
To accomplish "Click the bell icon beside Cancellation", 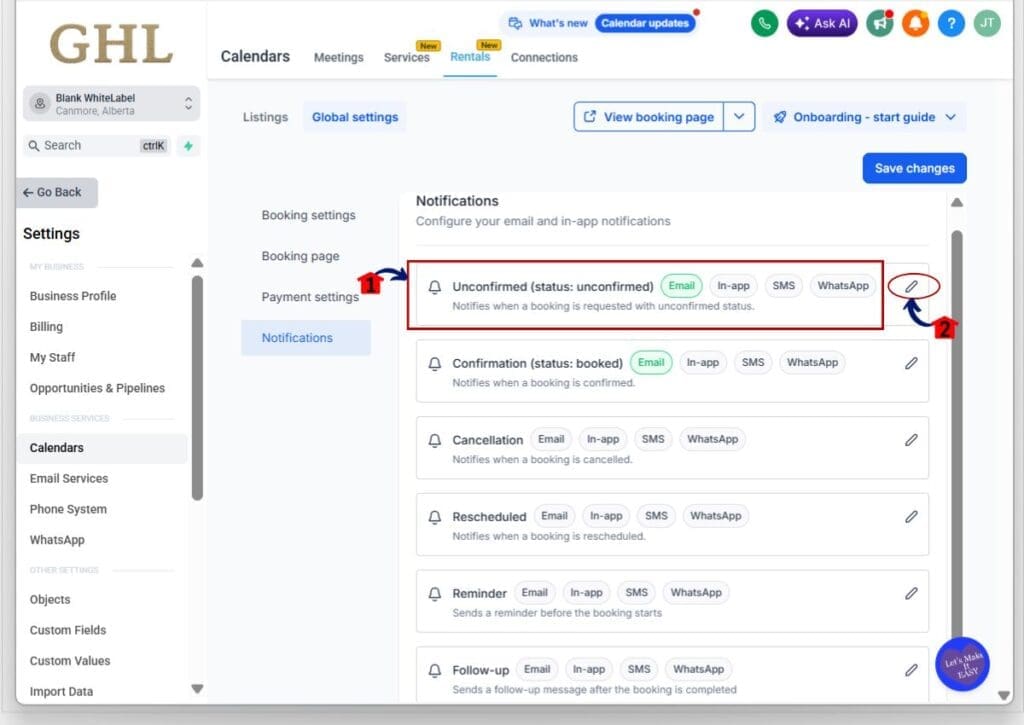I will [435, 441].
